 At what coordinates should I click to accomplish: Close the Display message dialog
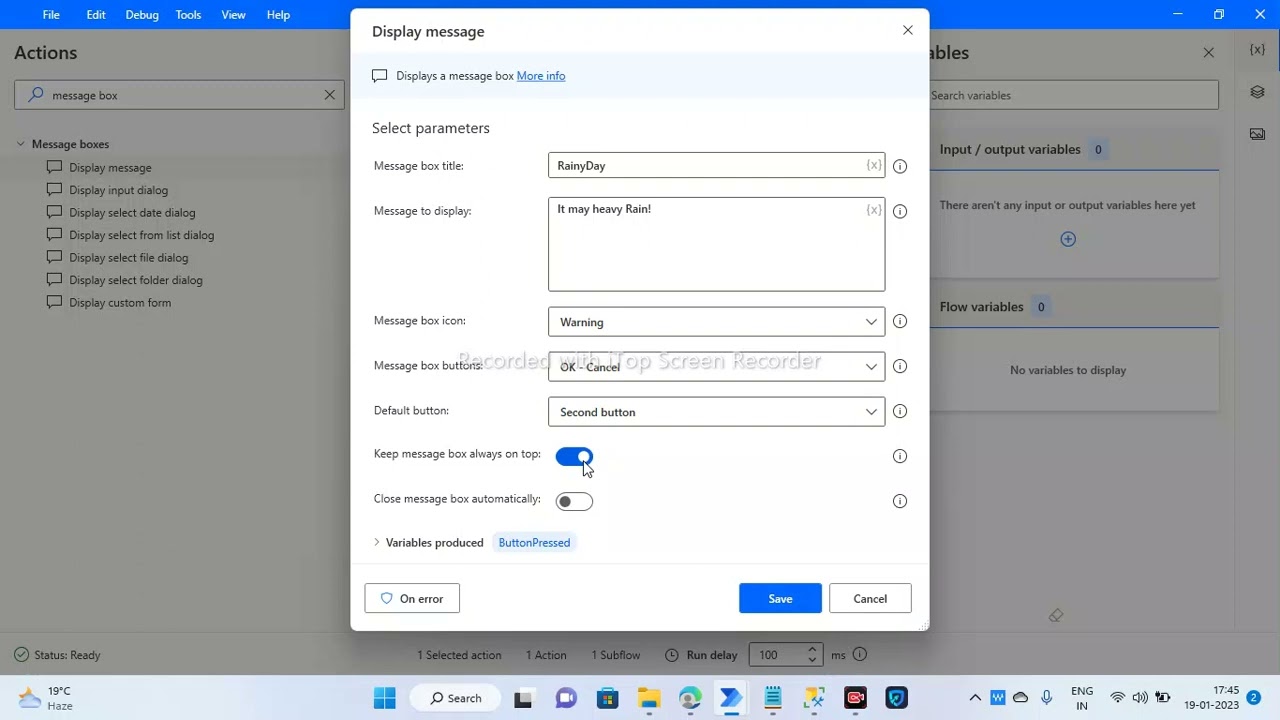click(908, 31)
